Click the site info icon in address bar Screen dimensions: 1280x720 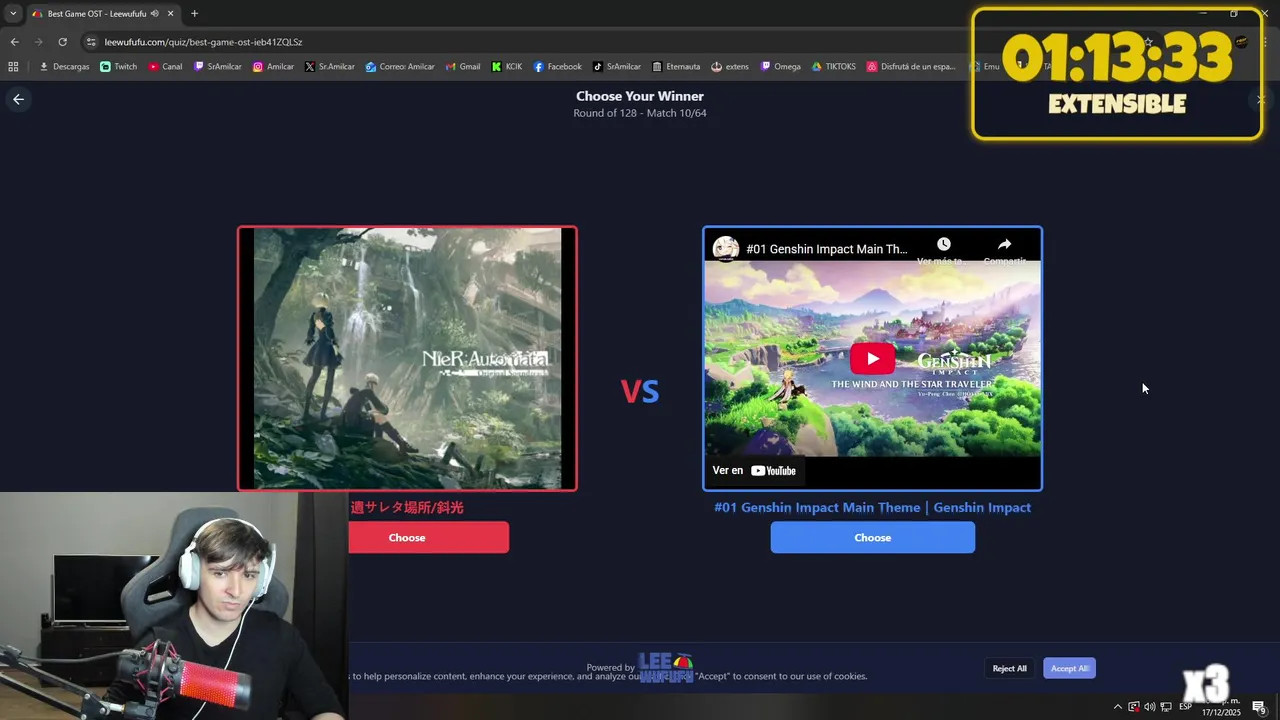(x=91, y=42)
